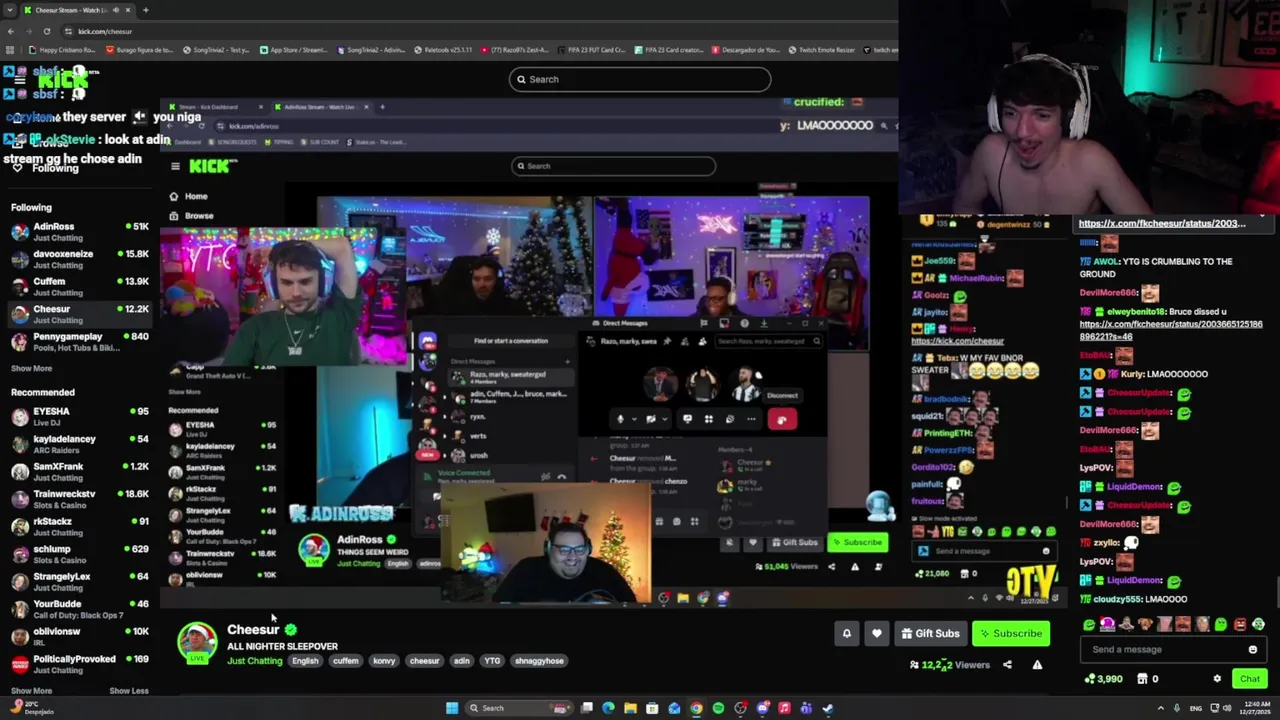
Task: Open PoliticallyProvoked recommended channel
Action: 80,664
